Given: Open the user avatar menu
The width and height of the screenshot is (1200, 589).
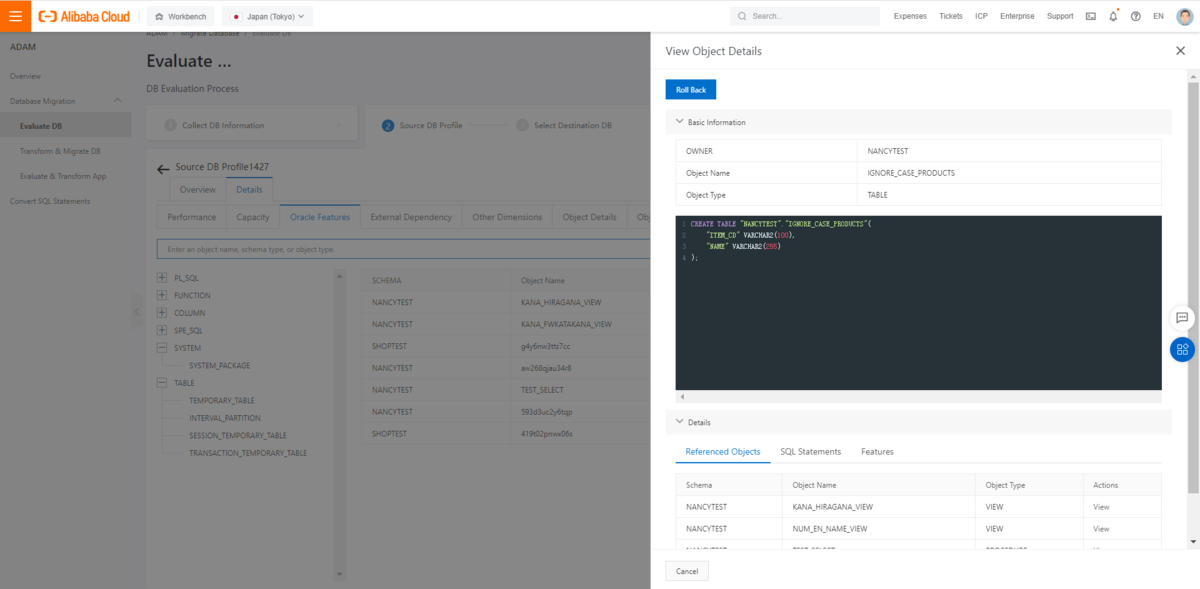Looking at the screenshot, I should point(1184,16).
